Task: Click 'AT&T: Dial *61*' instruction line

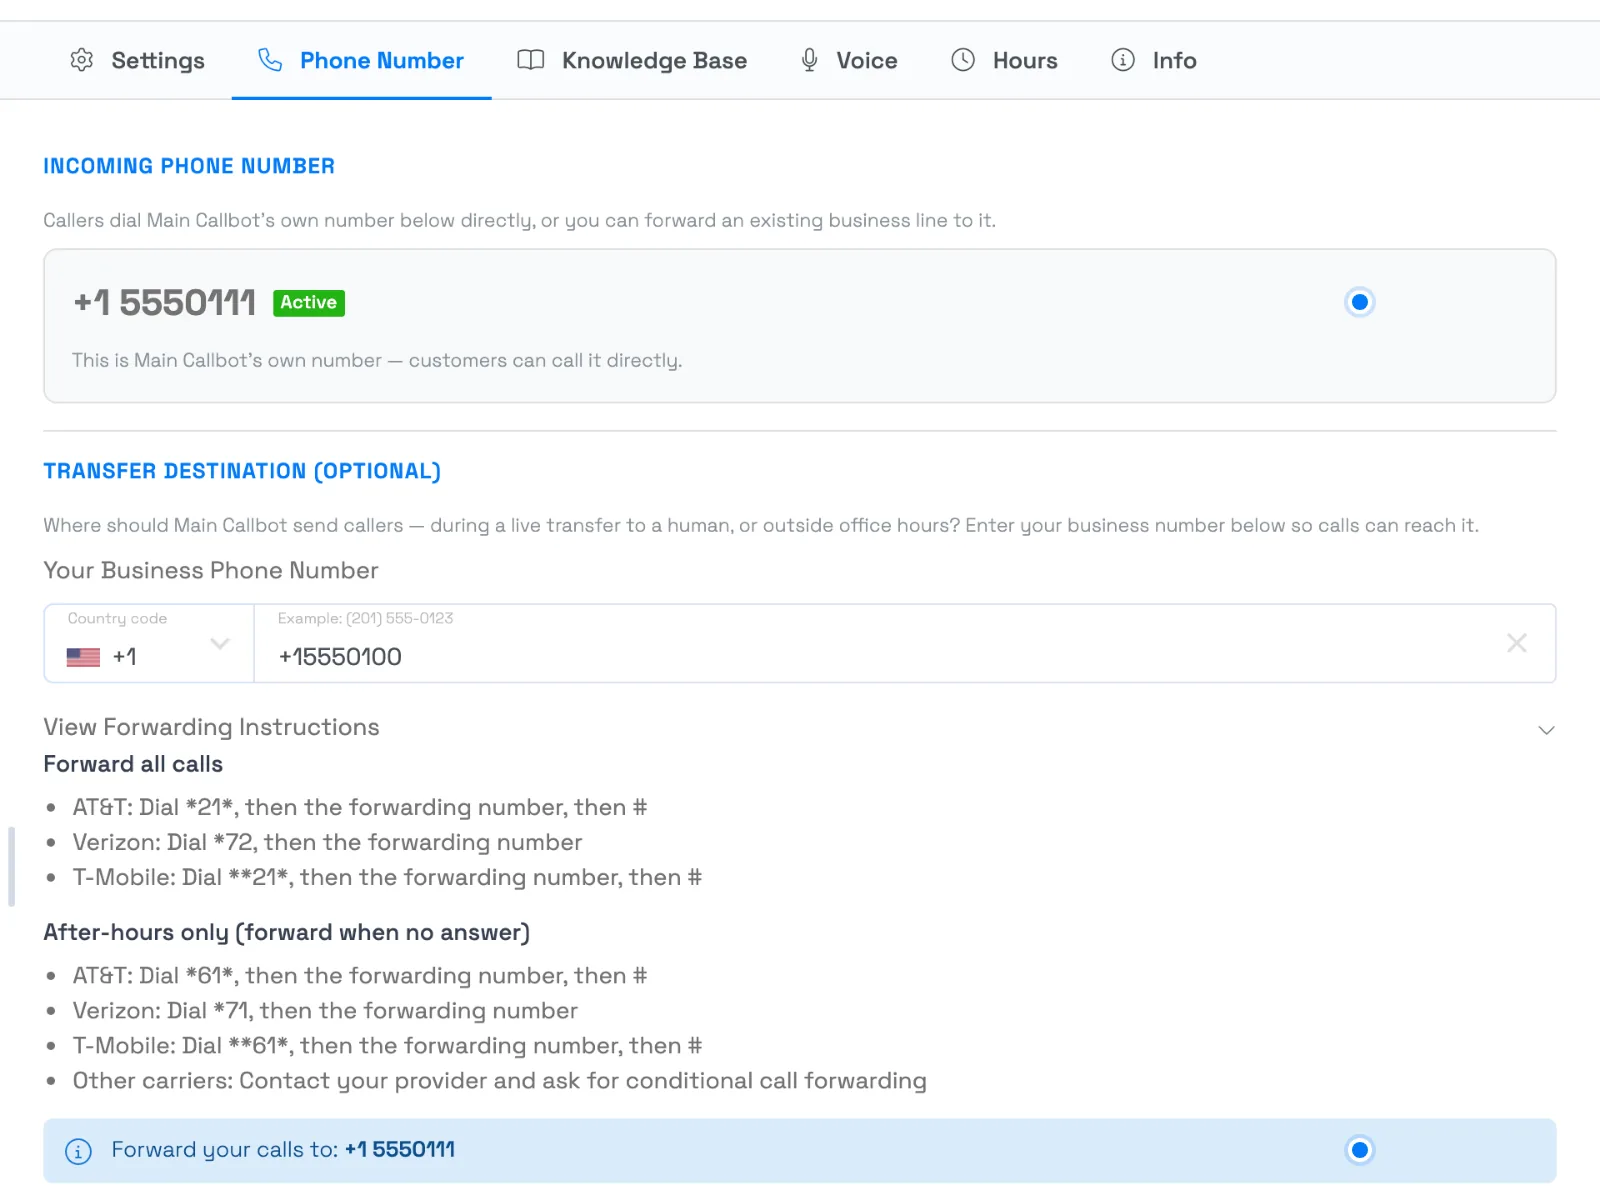Action: pyautogui.click(x=360, y=975)
